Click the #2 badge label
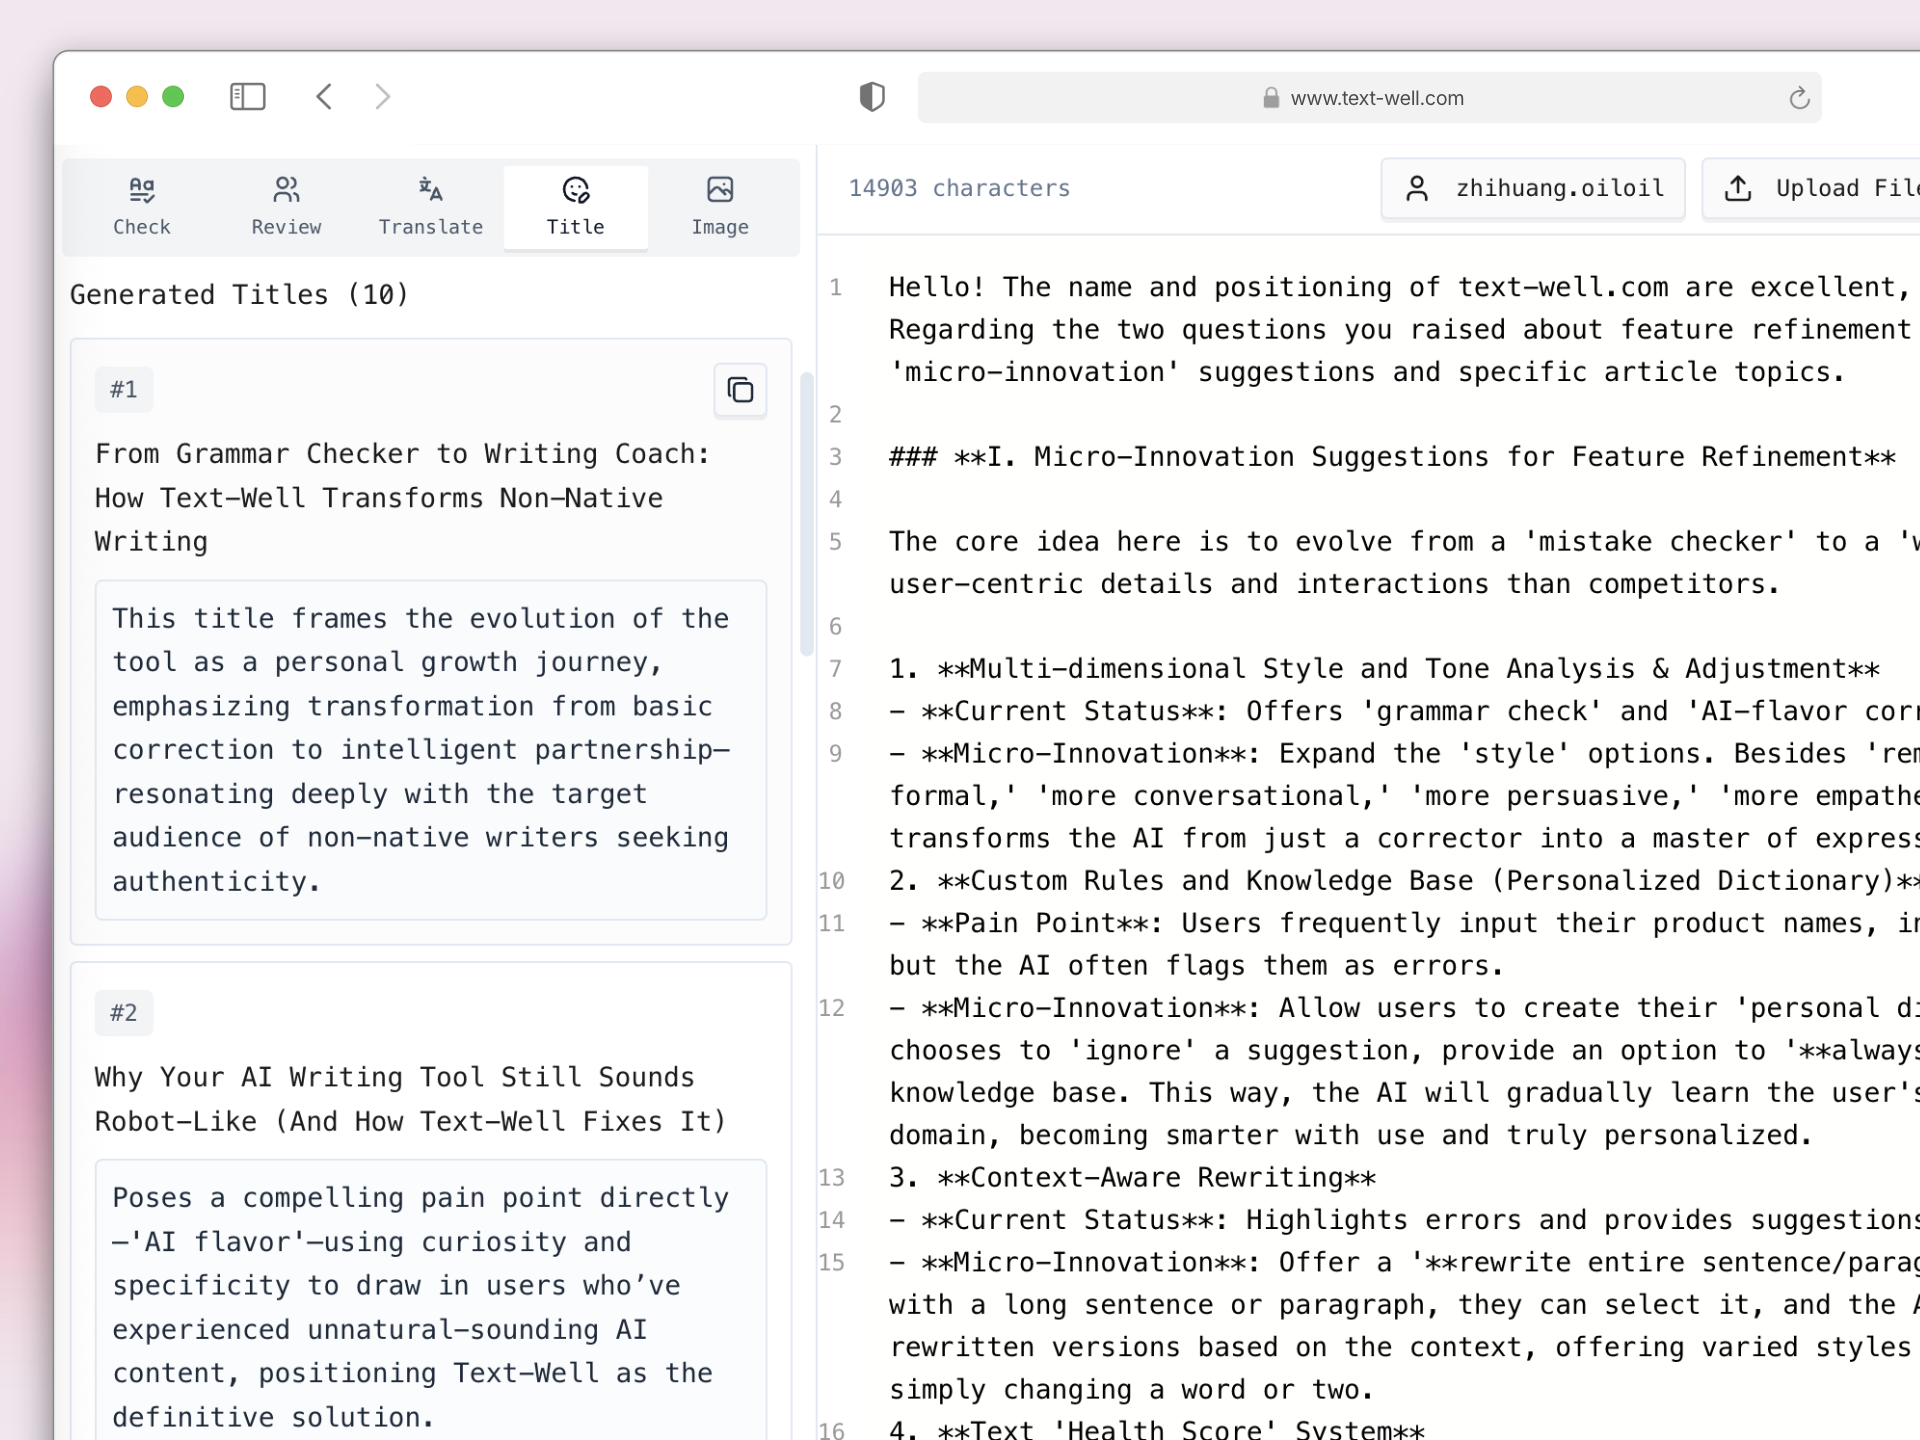 [x=124, y=1013]
